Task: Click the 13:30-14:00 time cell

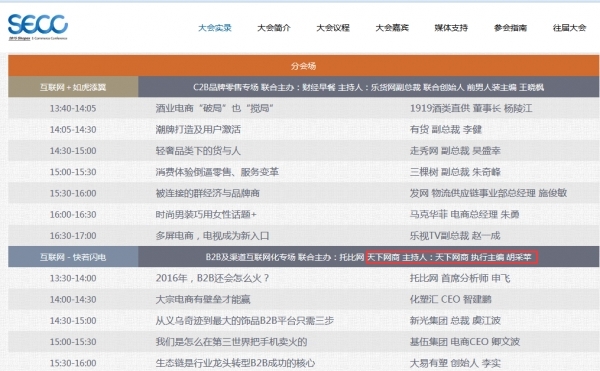Action: [x=73, y=278]
